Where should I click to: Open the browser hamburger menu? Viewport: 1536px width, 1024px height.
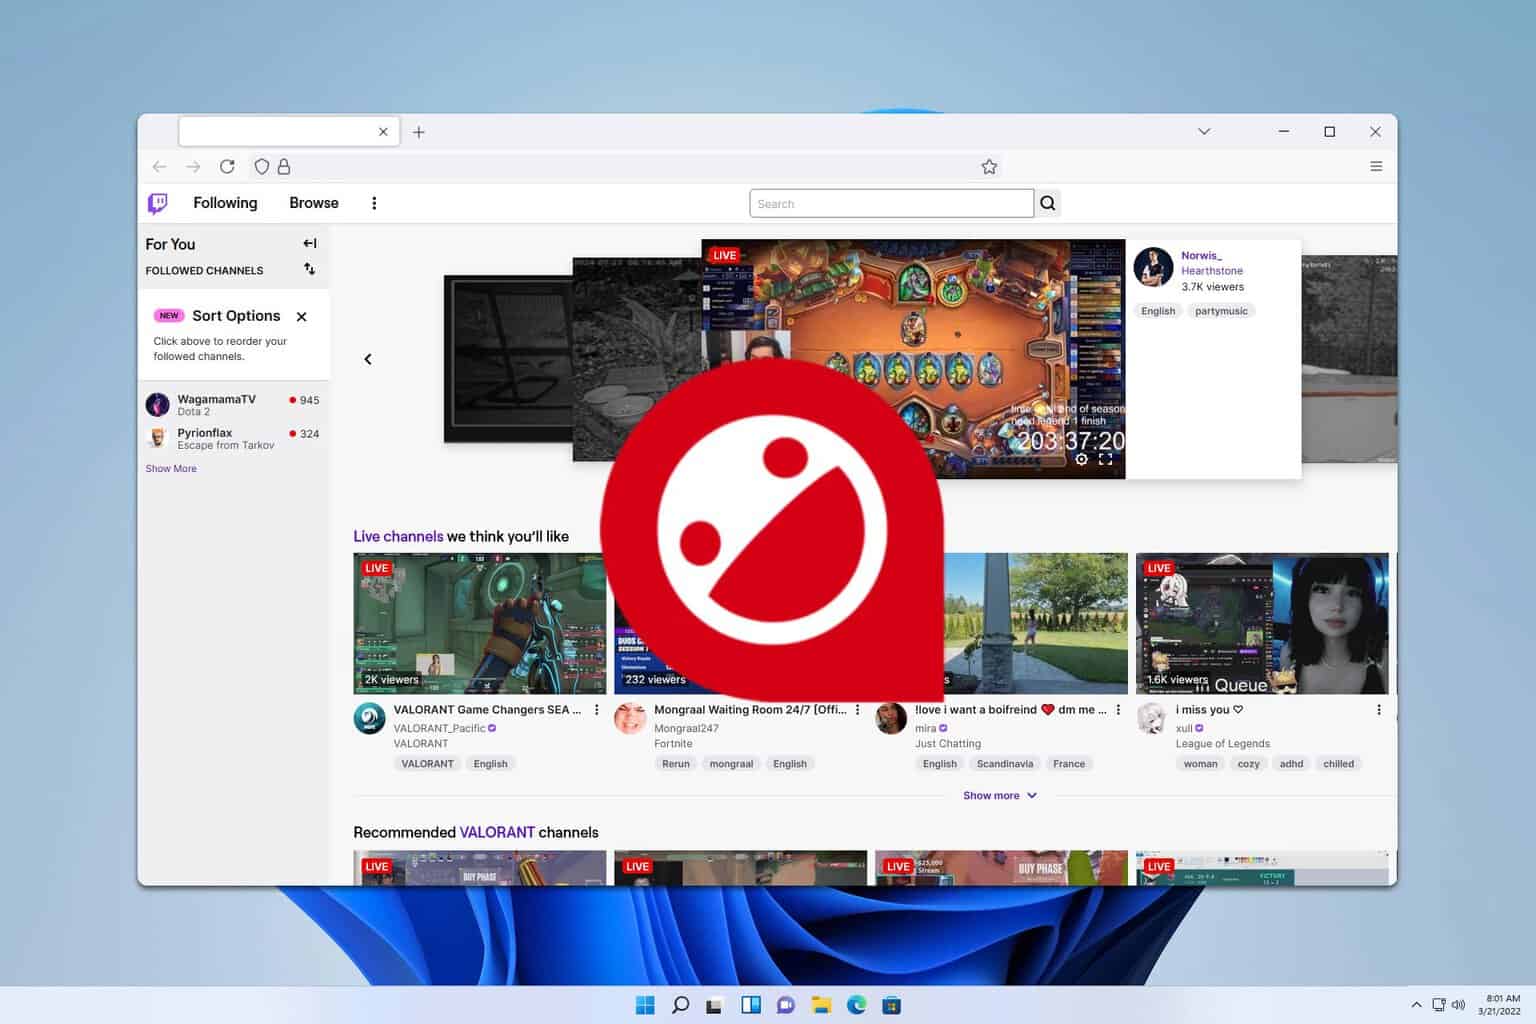click(1376, 167)
